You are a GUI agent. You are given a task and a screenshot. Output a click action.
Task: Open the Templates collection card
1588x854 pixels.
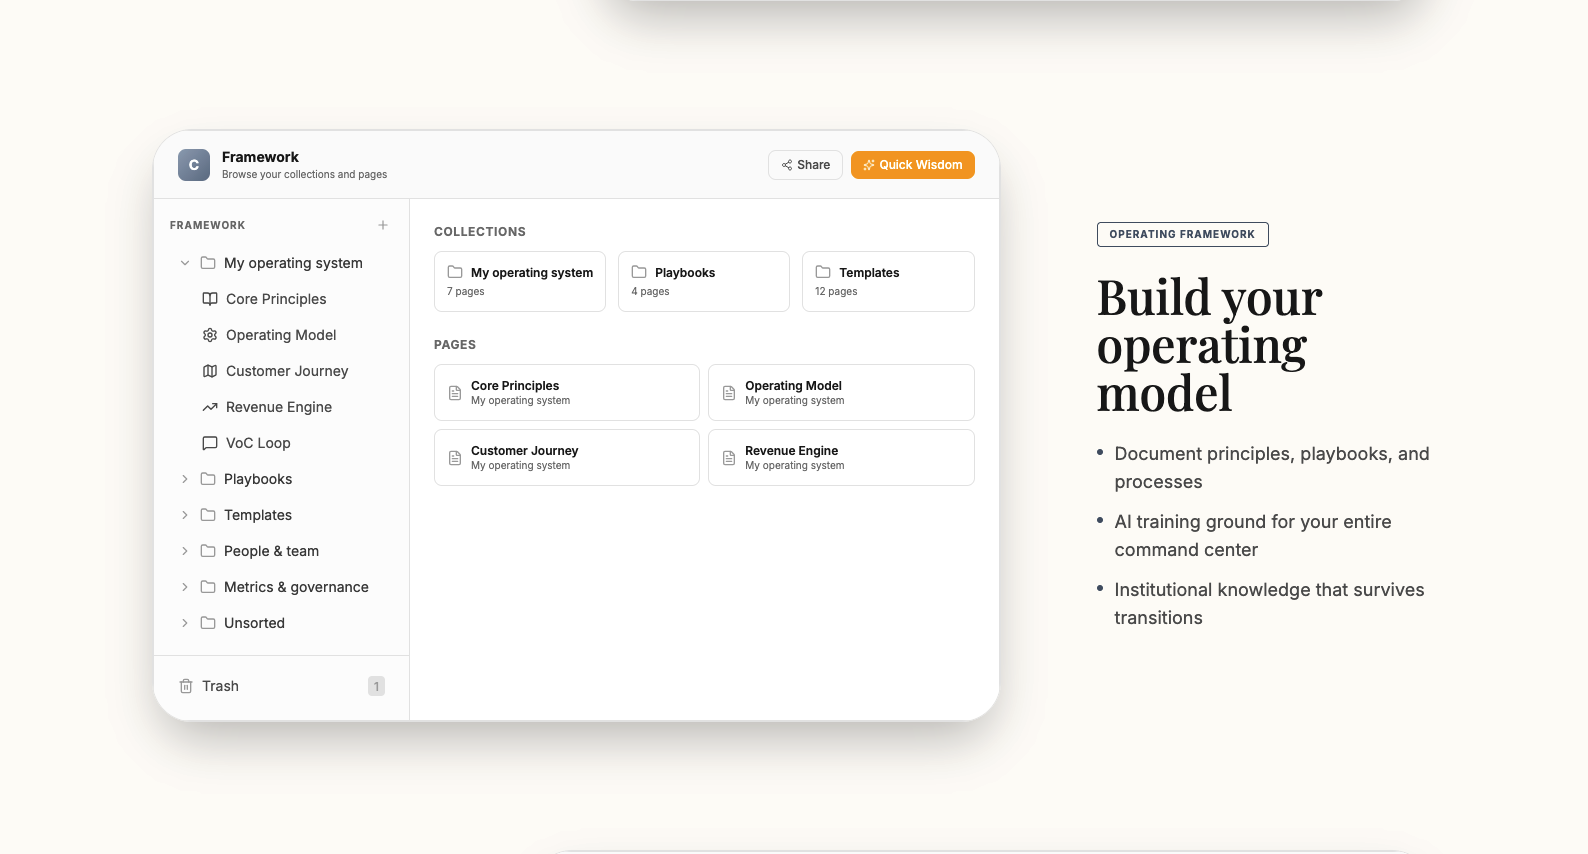coord(888,281)
